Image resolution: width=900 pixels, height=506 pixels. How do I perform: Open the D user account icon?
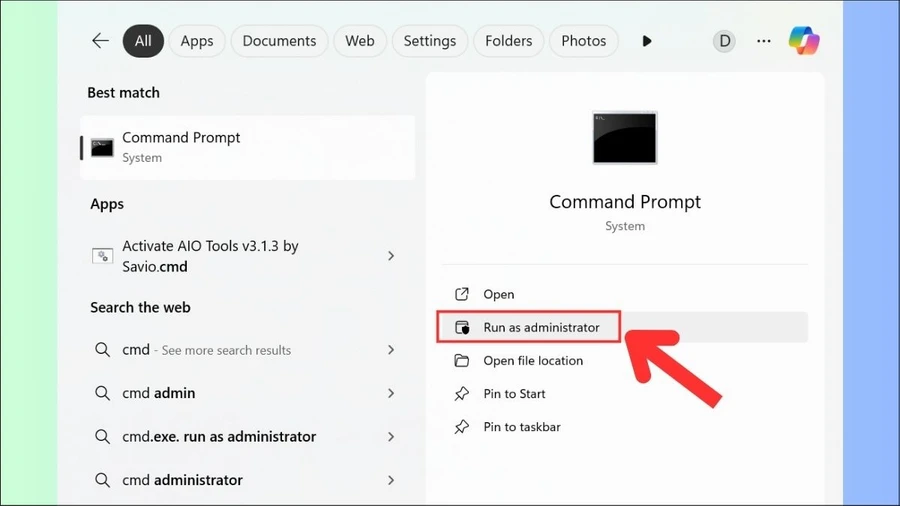(724, 41)
